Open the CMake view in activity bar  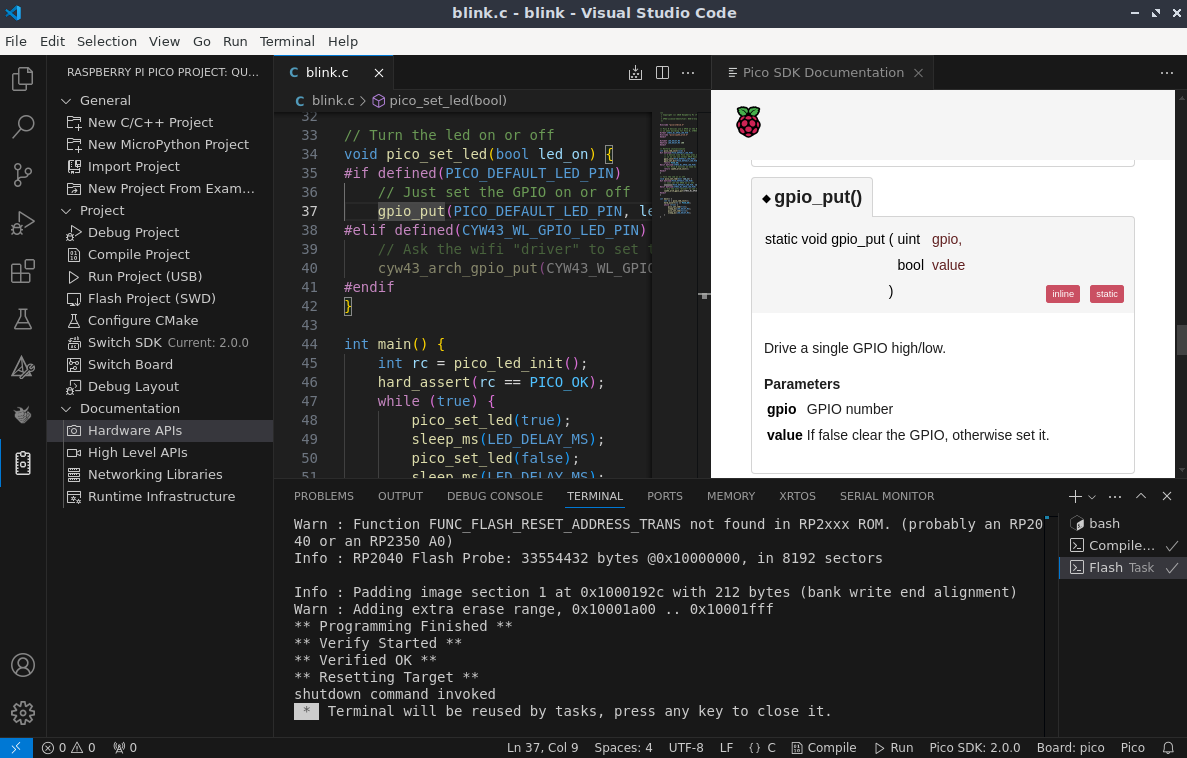(x=23, y=367)
